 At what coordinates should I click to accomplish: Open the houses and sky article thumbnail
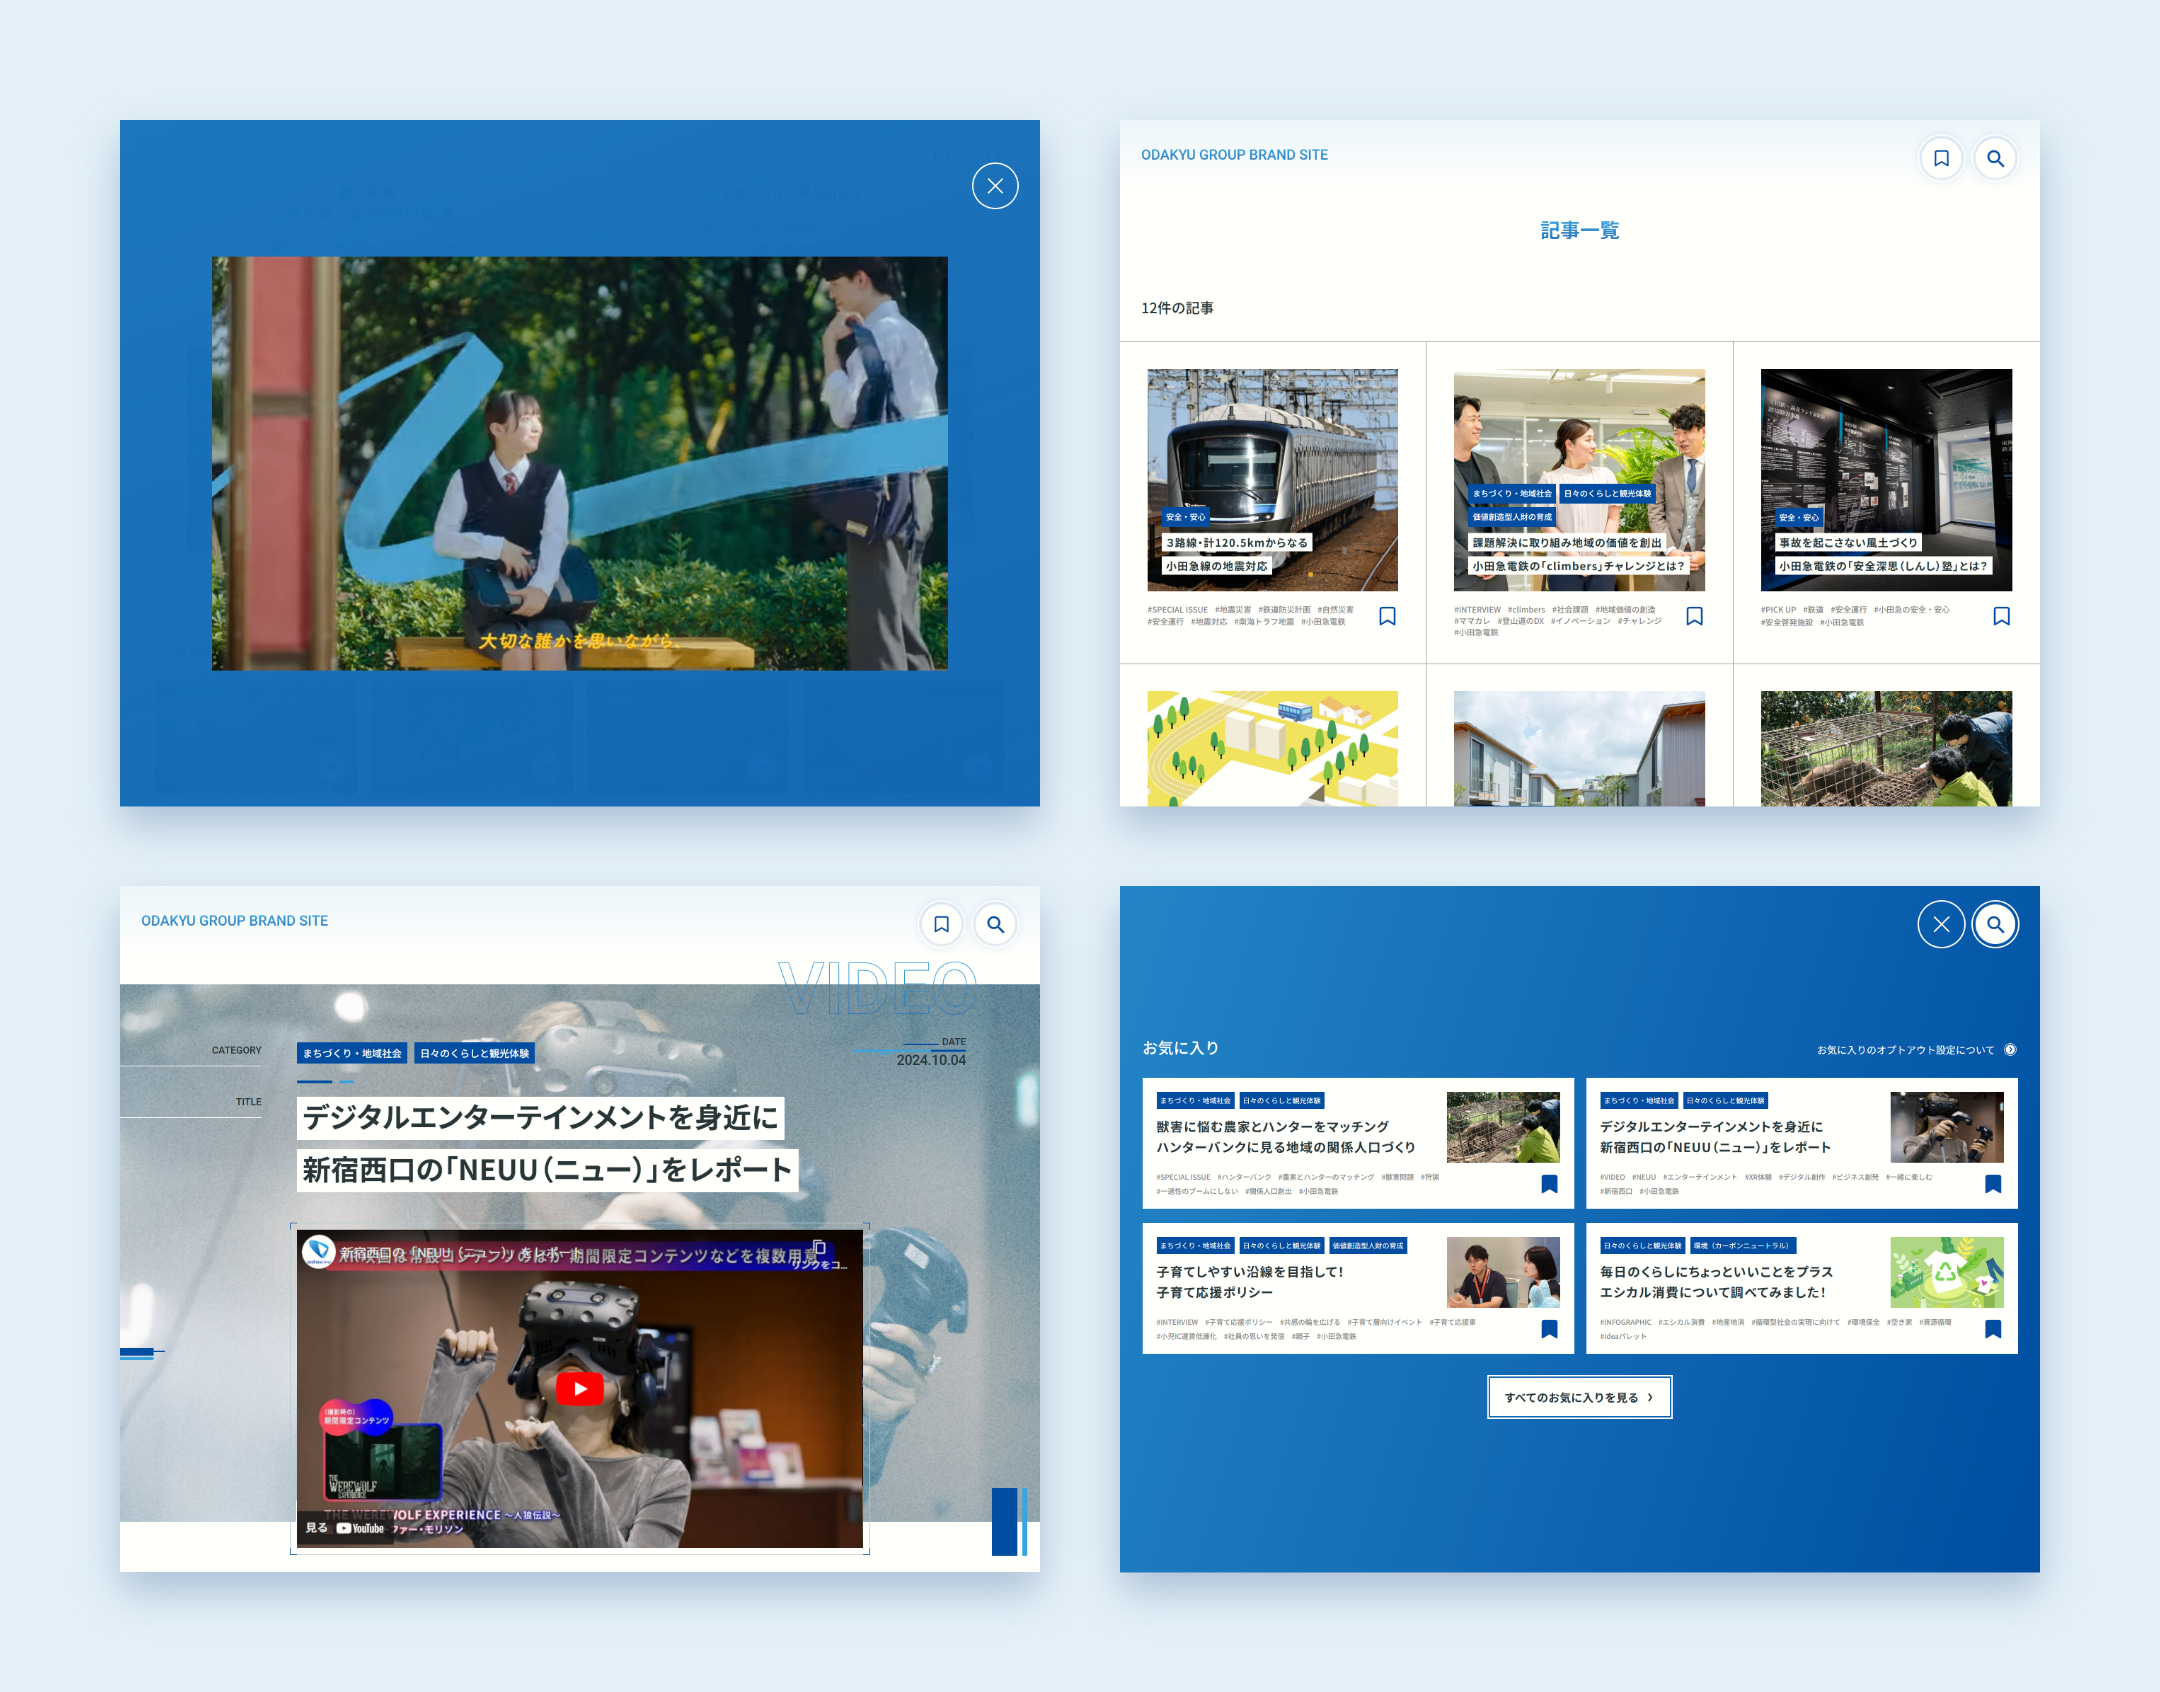point(1579,748)
